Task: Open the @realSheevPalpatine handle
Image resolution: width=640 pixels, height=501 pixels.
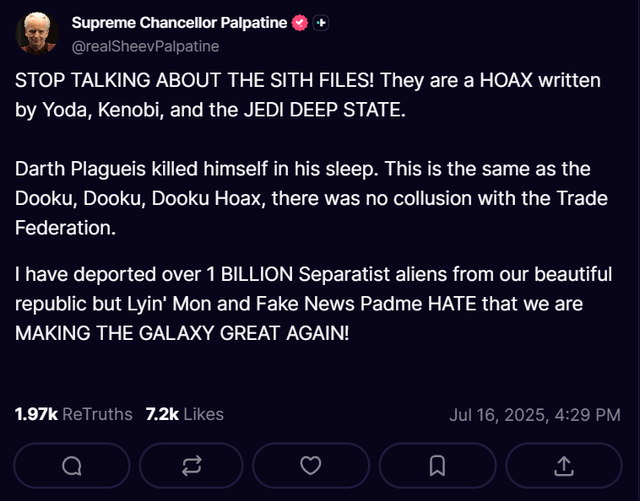Action: click(x=145, y=47)
